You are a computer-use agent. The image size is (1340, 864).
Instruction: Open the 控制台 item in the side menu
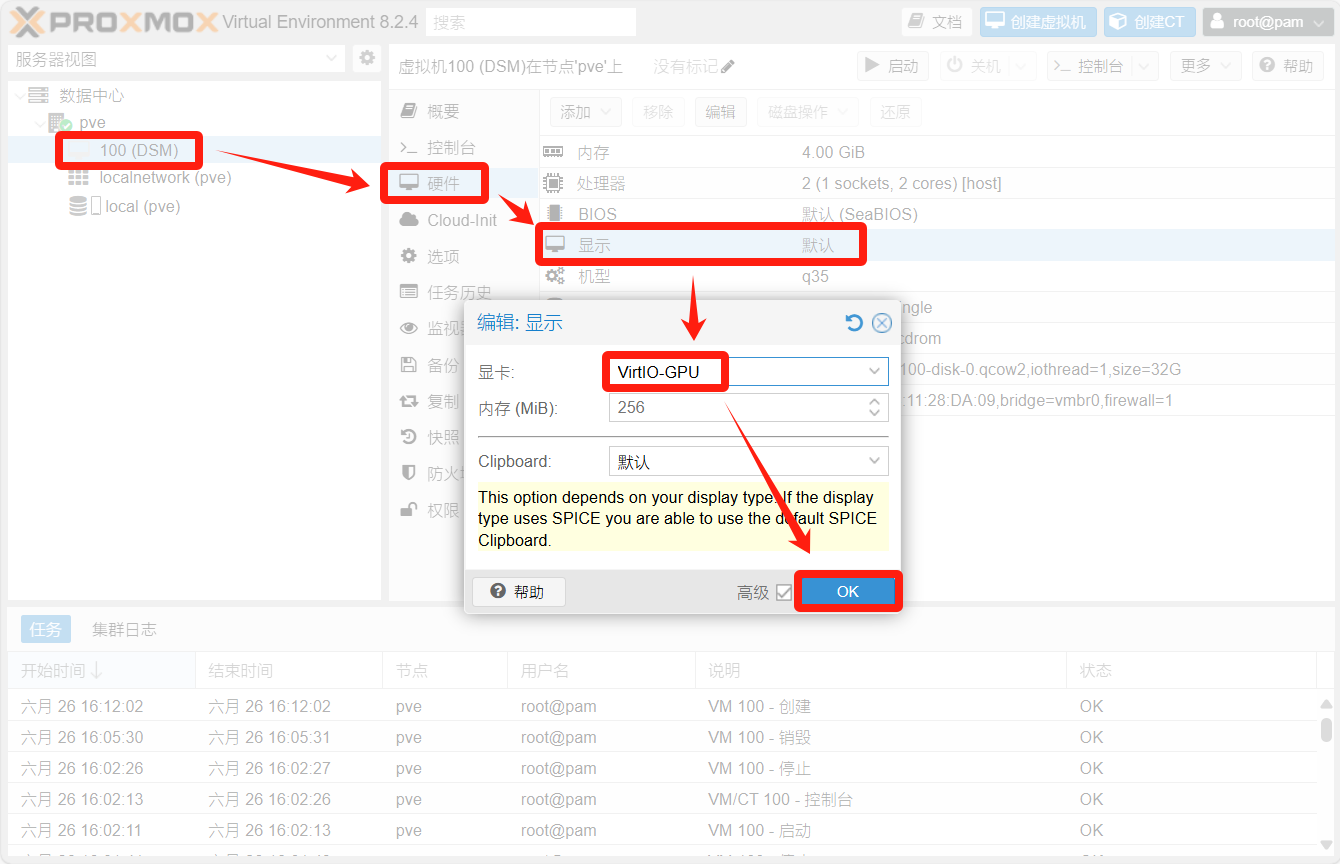tap(450, 147)
